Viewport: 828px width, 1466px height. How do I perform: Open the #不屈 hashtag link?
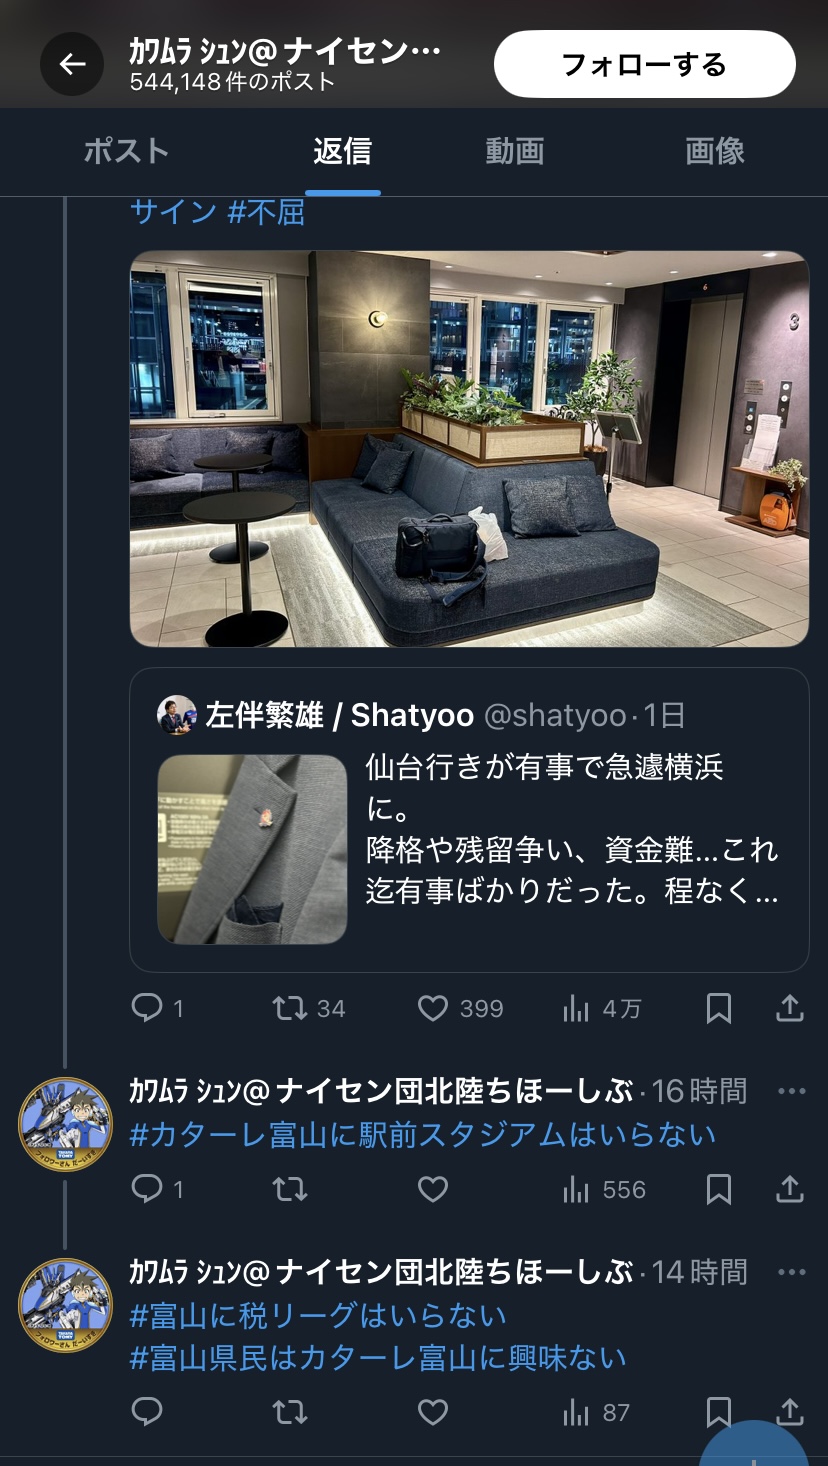click(266, 212)
